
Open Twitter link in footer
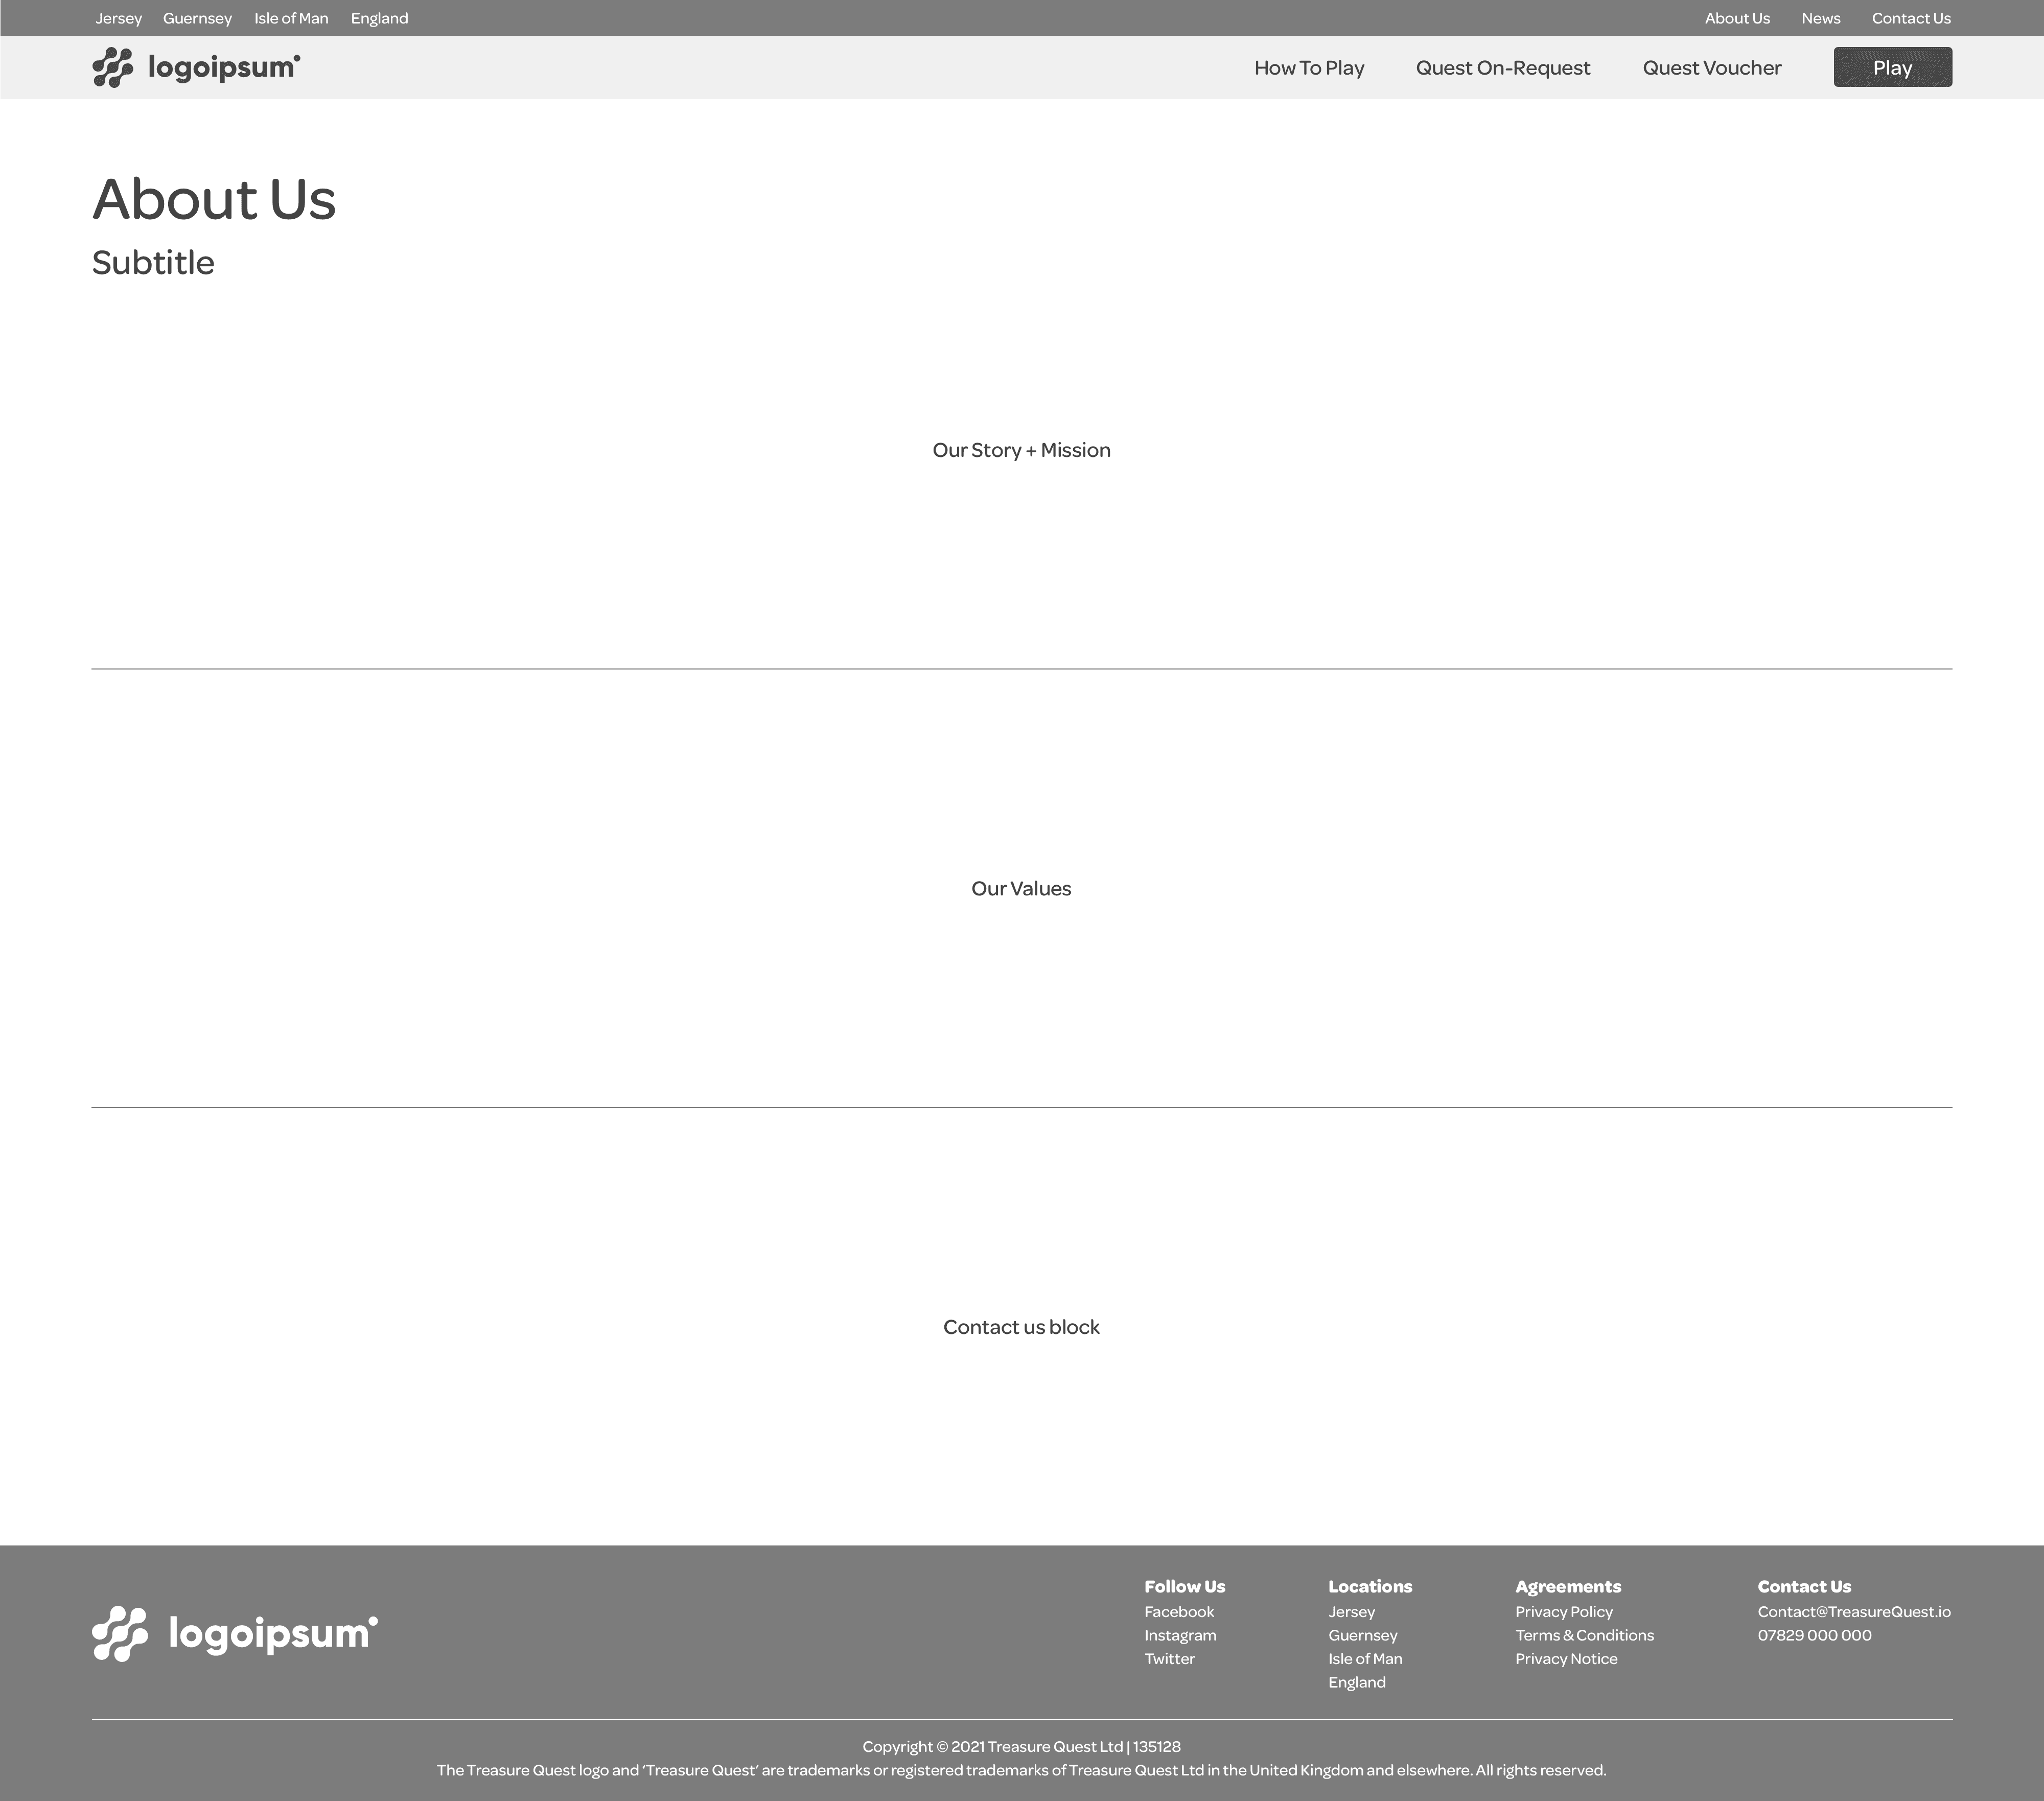tap(1169, 1658)
